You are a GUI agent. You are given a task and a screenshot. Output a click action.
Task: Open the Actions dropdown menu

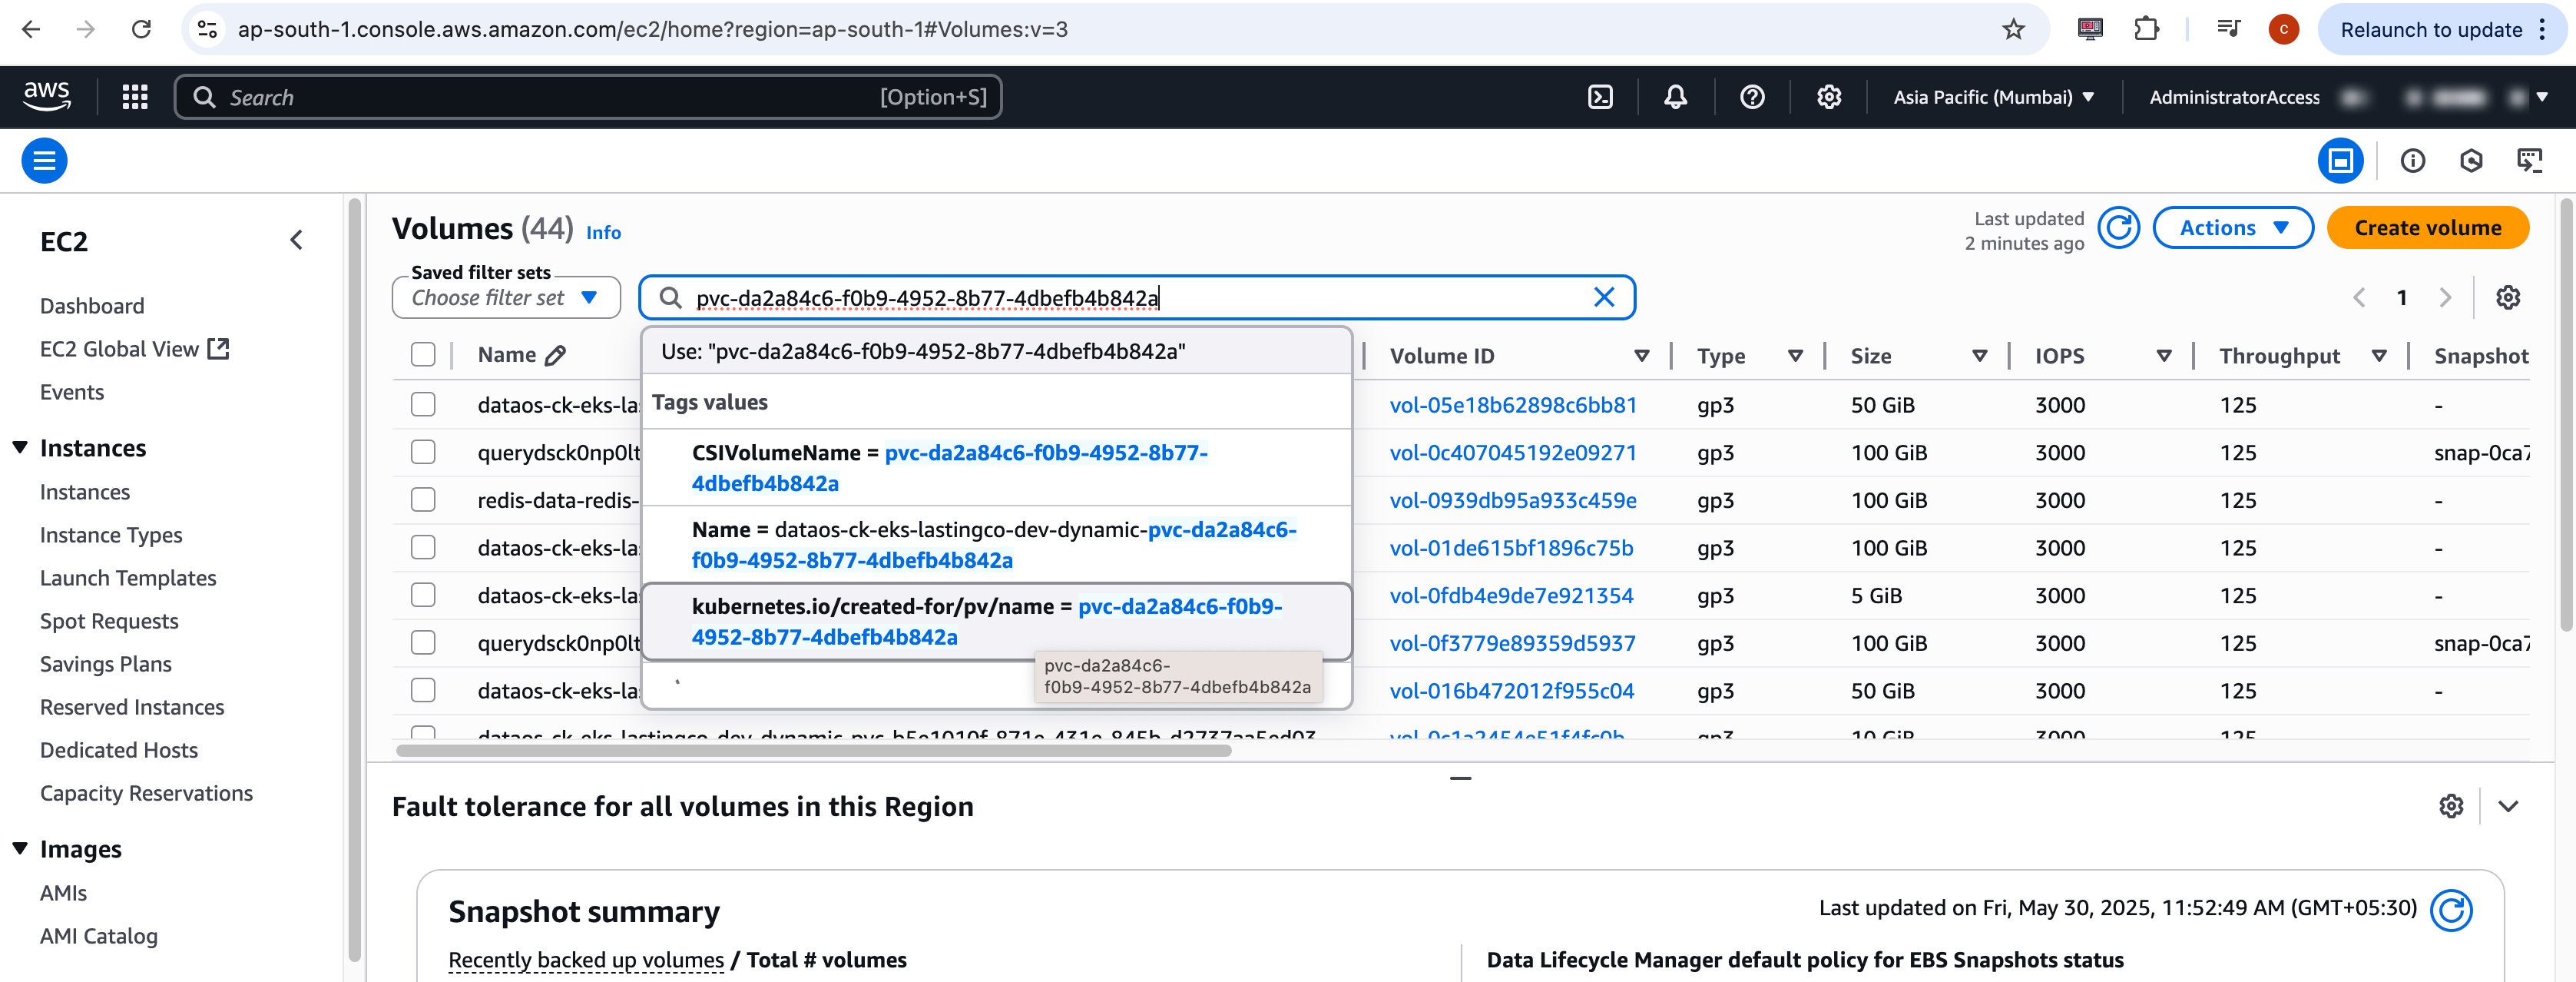click(x=2232, y=228)
